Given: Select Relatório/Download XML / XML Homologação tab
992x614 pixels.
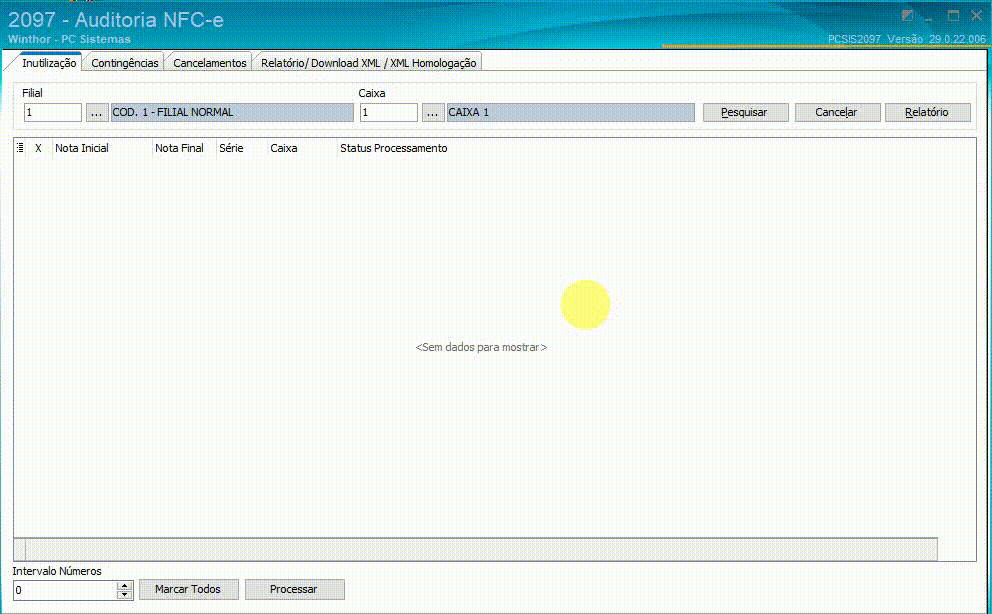Looking at the screenshot, I should [368, 63].
